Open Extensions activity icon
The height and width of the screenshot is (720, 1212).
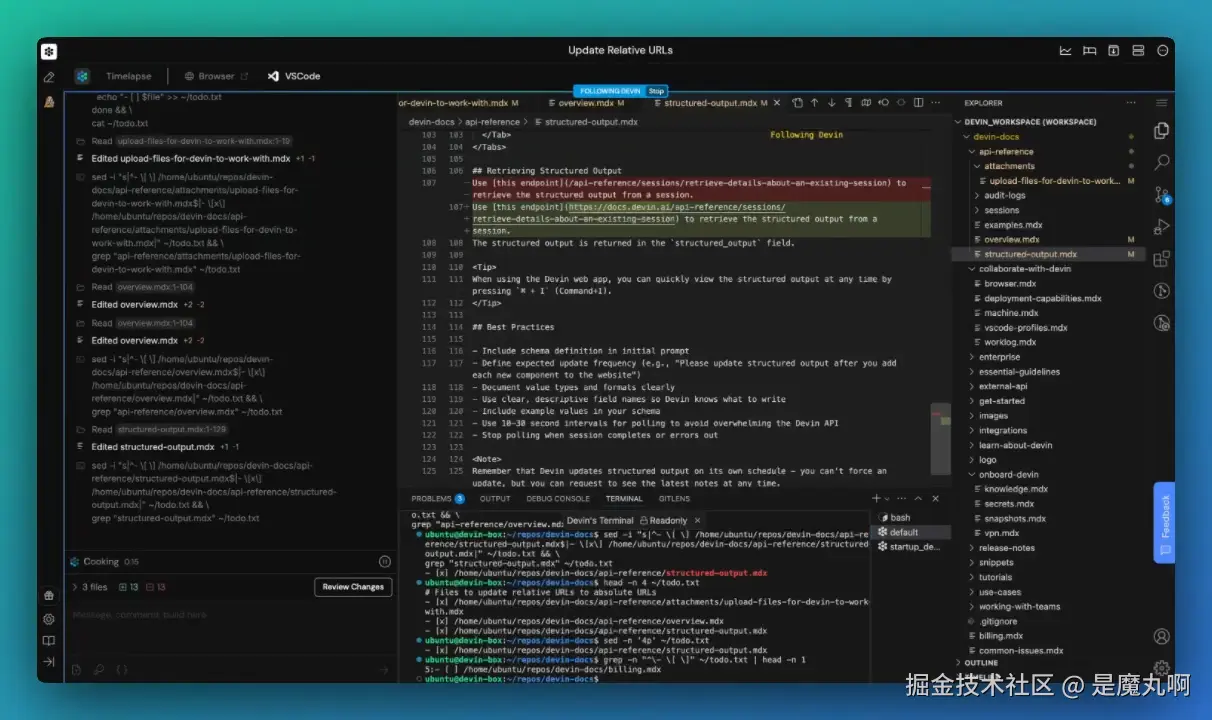pos(1161,260)
